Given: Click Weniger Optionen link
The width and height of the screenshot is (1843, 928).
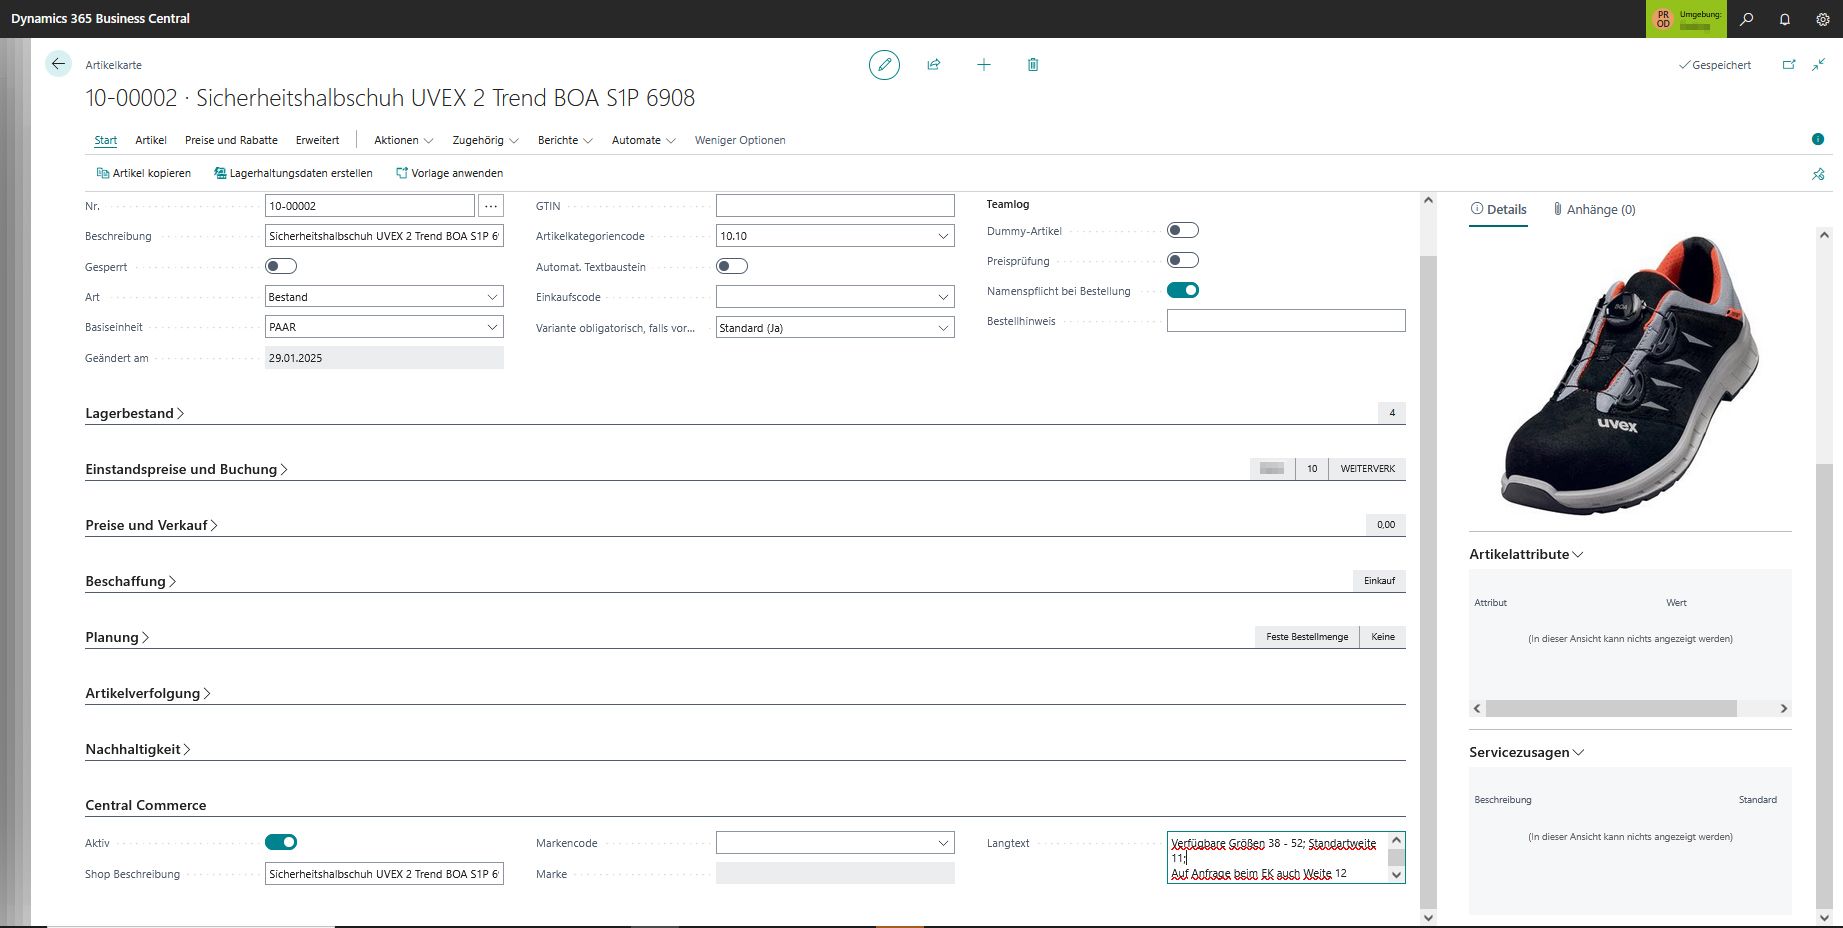Looking at the screenshot, I should 740,140.
